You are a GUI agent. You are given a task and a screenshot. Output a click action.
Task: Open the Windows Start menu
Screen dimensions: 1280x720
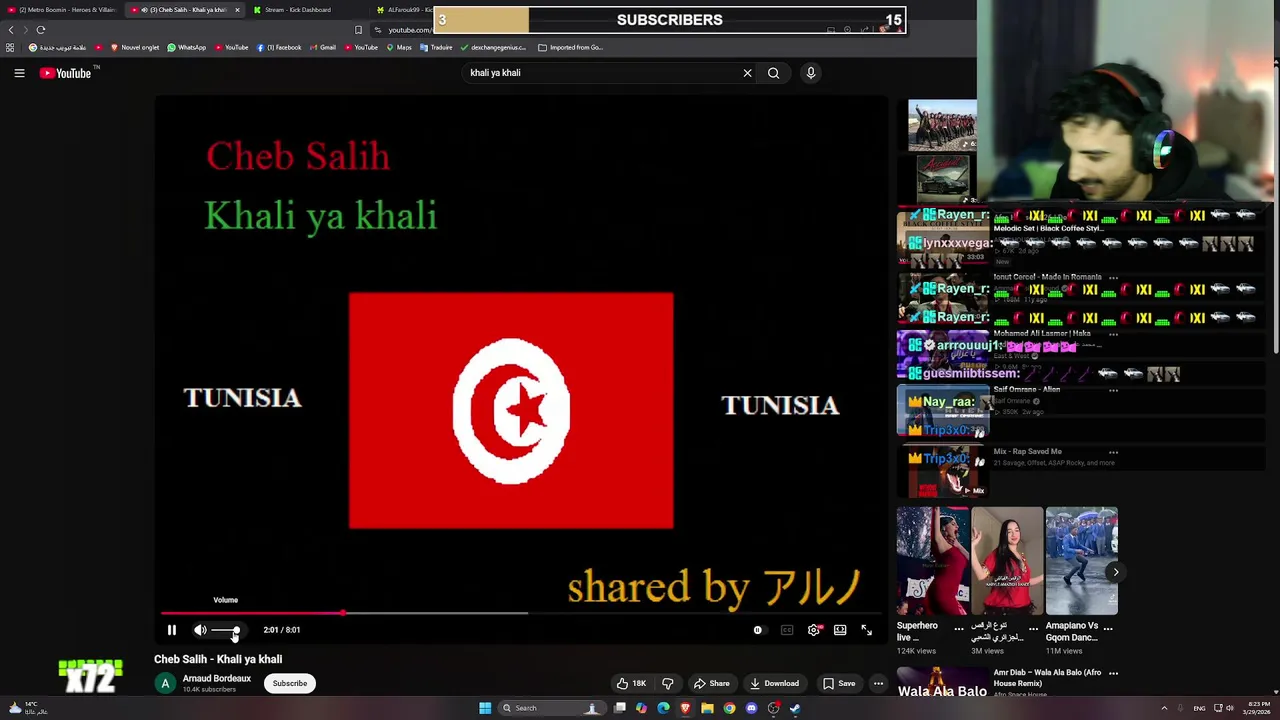485,708
